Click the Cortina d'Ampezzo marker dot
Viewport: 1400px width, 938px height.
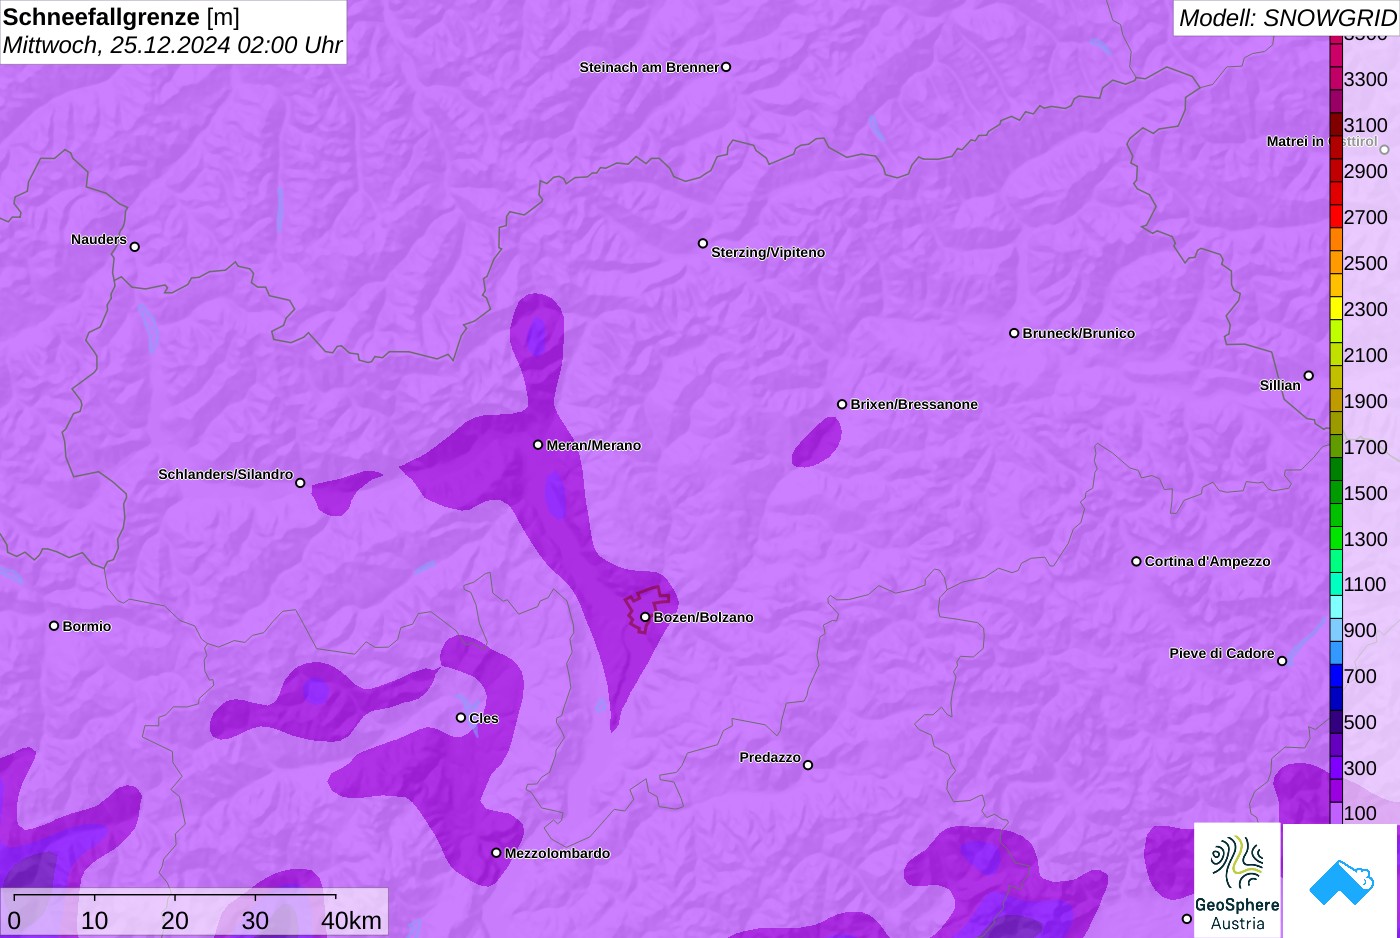[x=1136, y=561]
